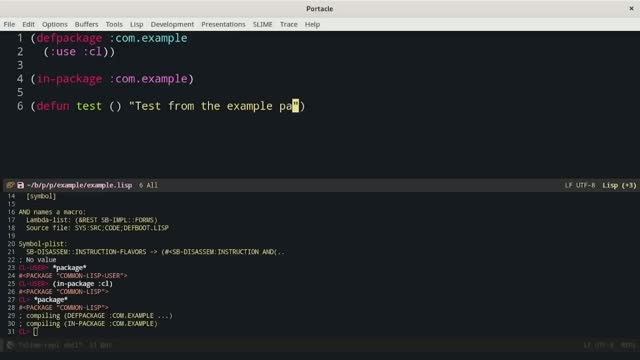Click #<PACKAGE "COMMON-LISP"> on line 28

coord(64,308)
